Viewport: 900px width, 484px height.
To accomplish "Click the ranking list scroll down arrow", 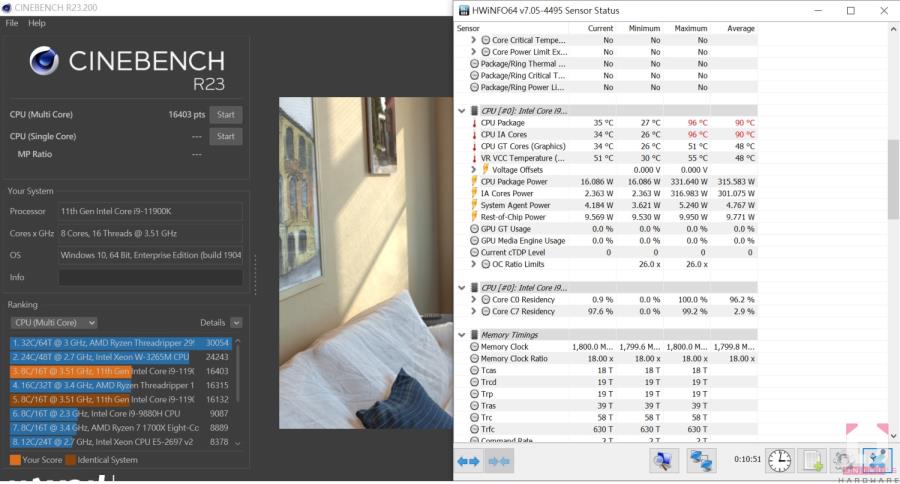I will (x=238, y=443).
